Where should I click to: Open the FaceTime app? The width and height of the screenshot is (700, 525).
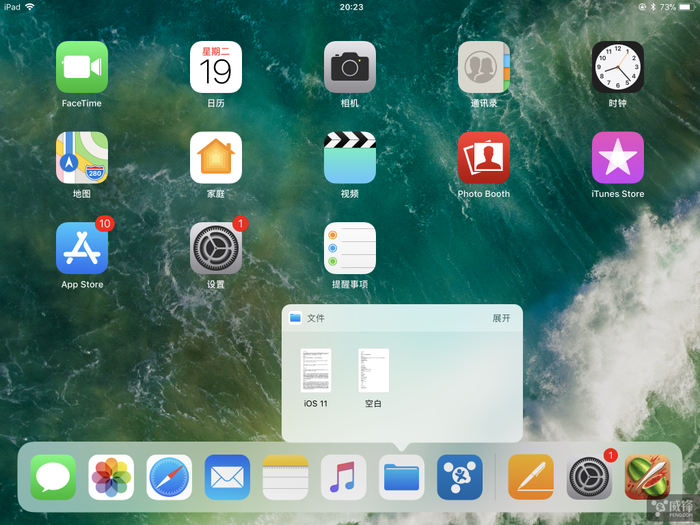coord(82,67)
